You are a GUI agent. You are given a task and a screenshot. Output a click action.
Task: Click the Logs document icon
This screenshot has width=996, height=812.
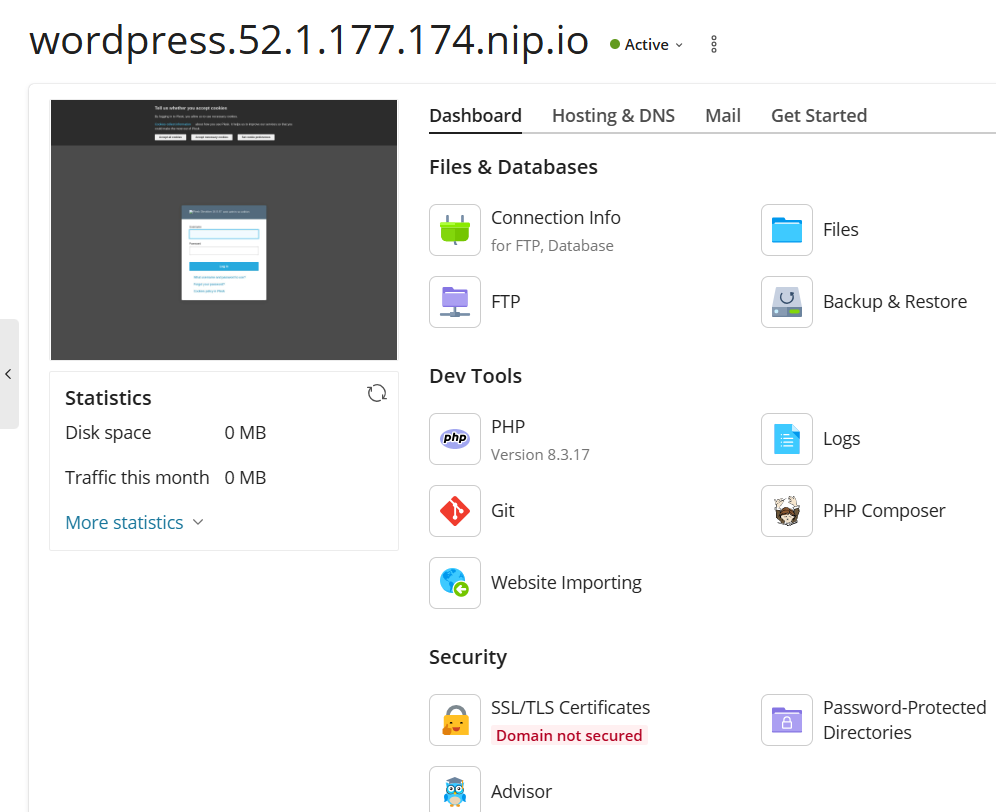[787, 439]
